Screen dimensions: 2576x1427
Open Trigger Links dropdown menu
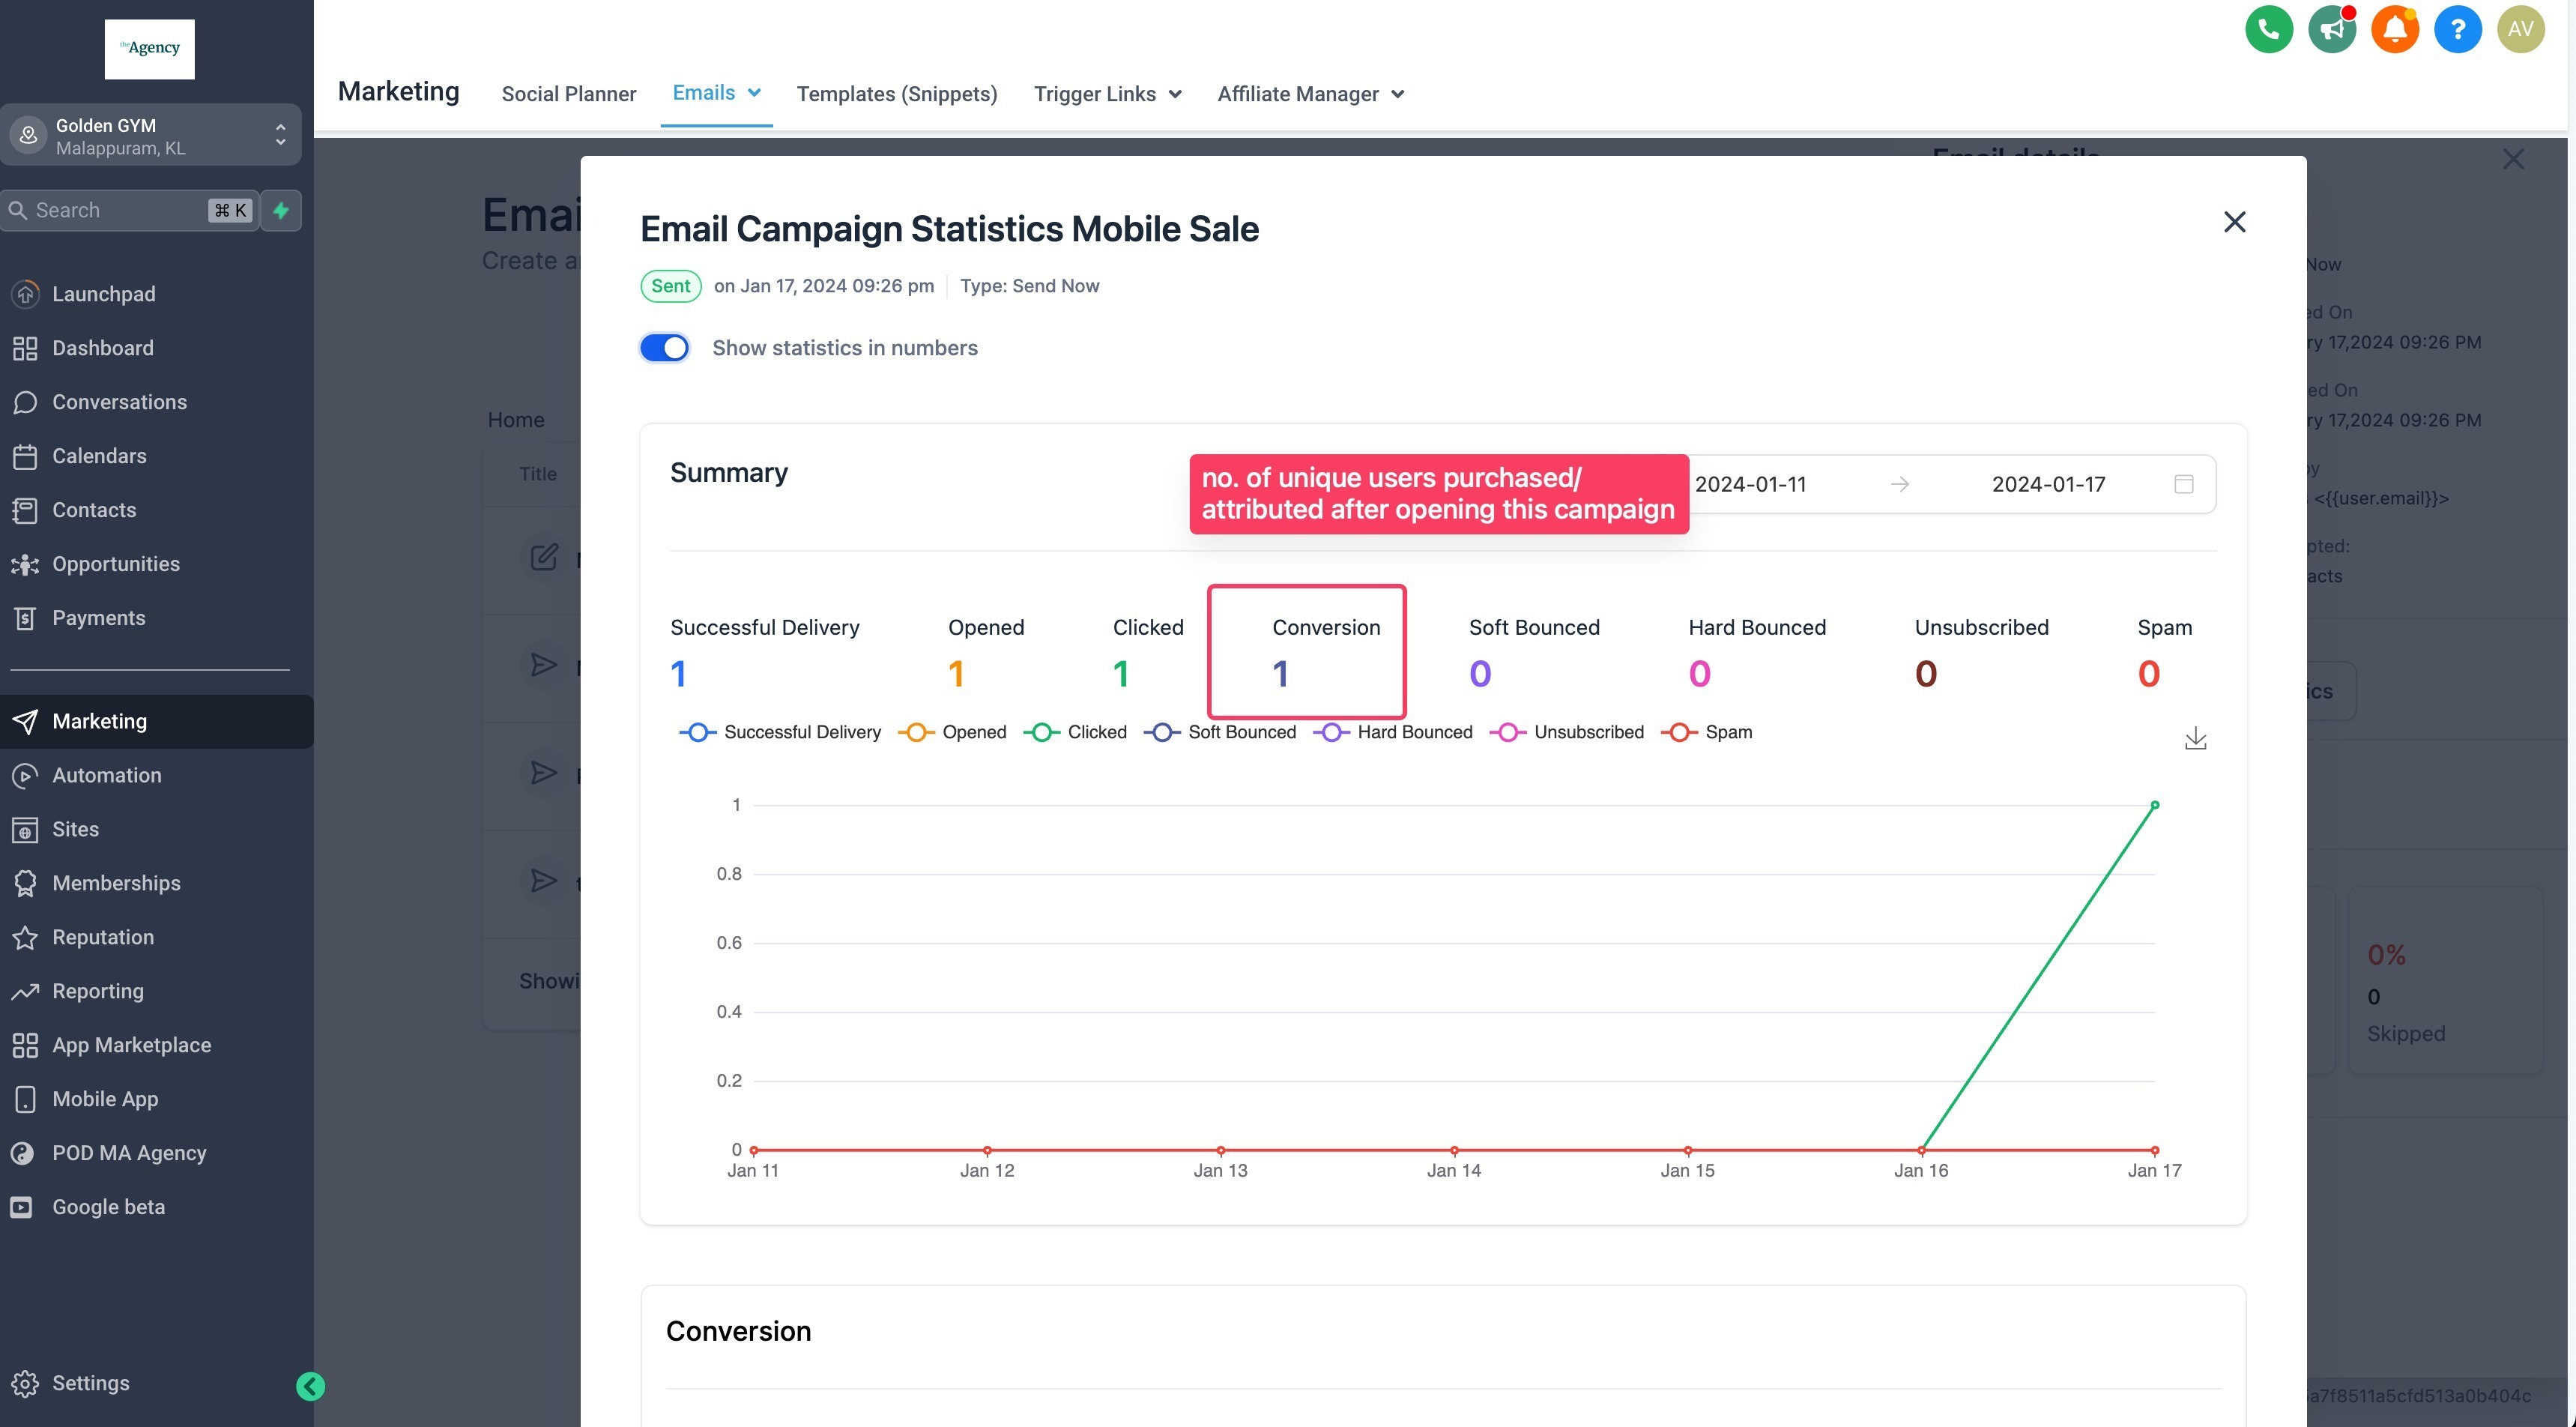[x=1107, y=94]
